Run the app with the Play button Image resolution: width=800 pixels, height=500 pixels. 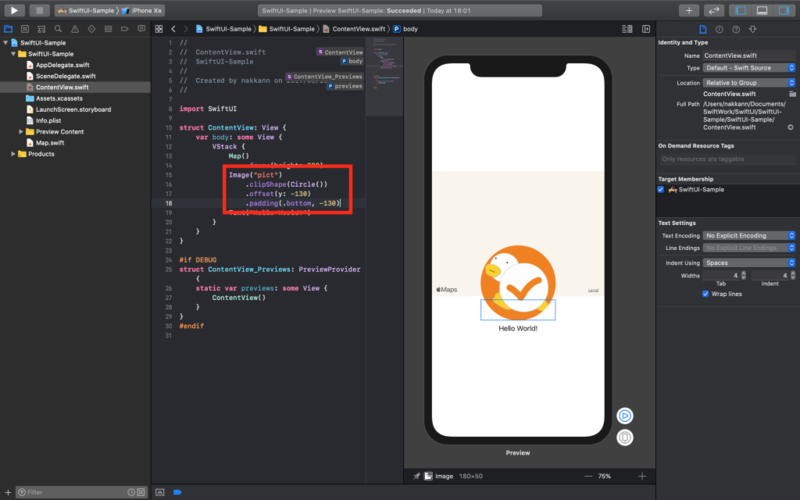tap(14, 10)
